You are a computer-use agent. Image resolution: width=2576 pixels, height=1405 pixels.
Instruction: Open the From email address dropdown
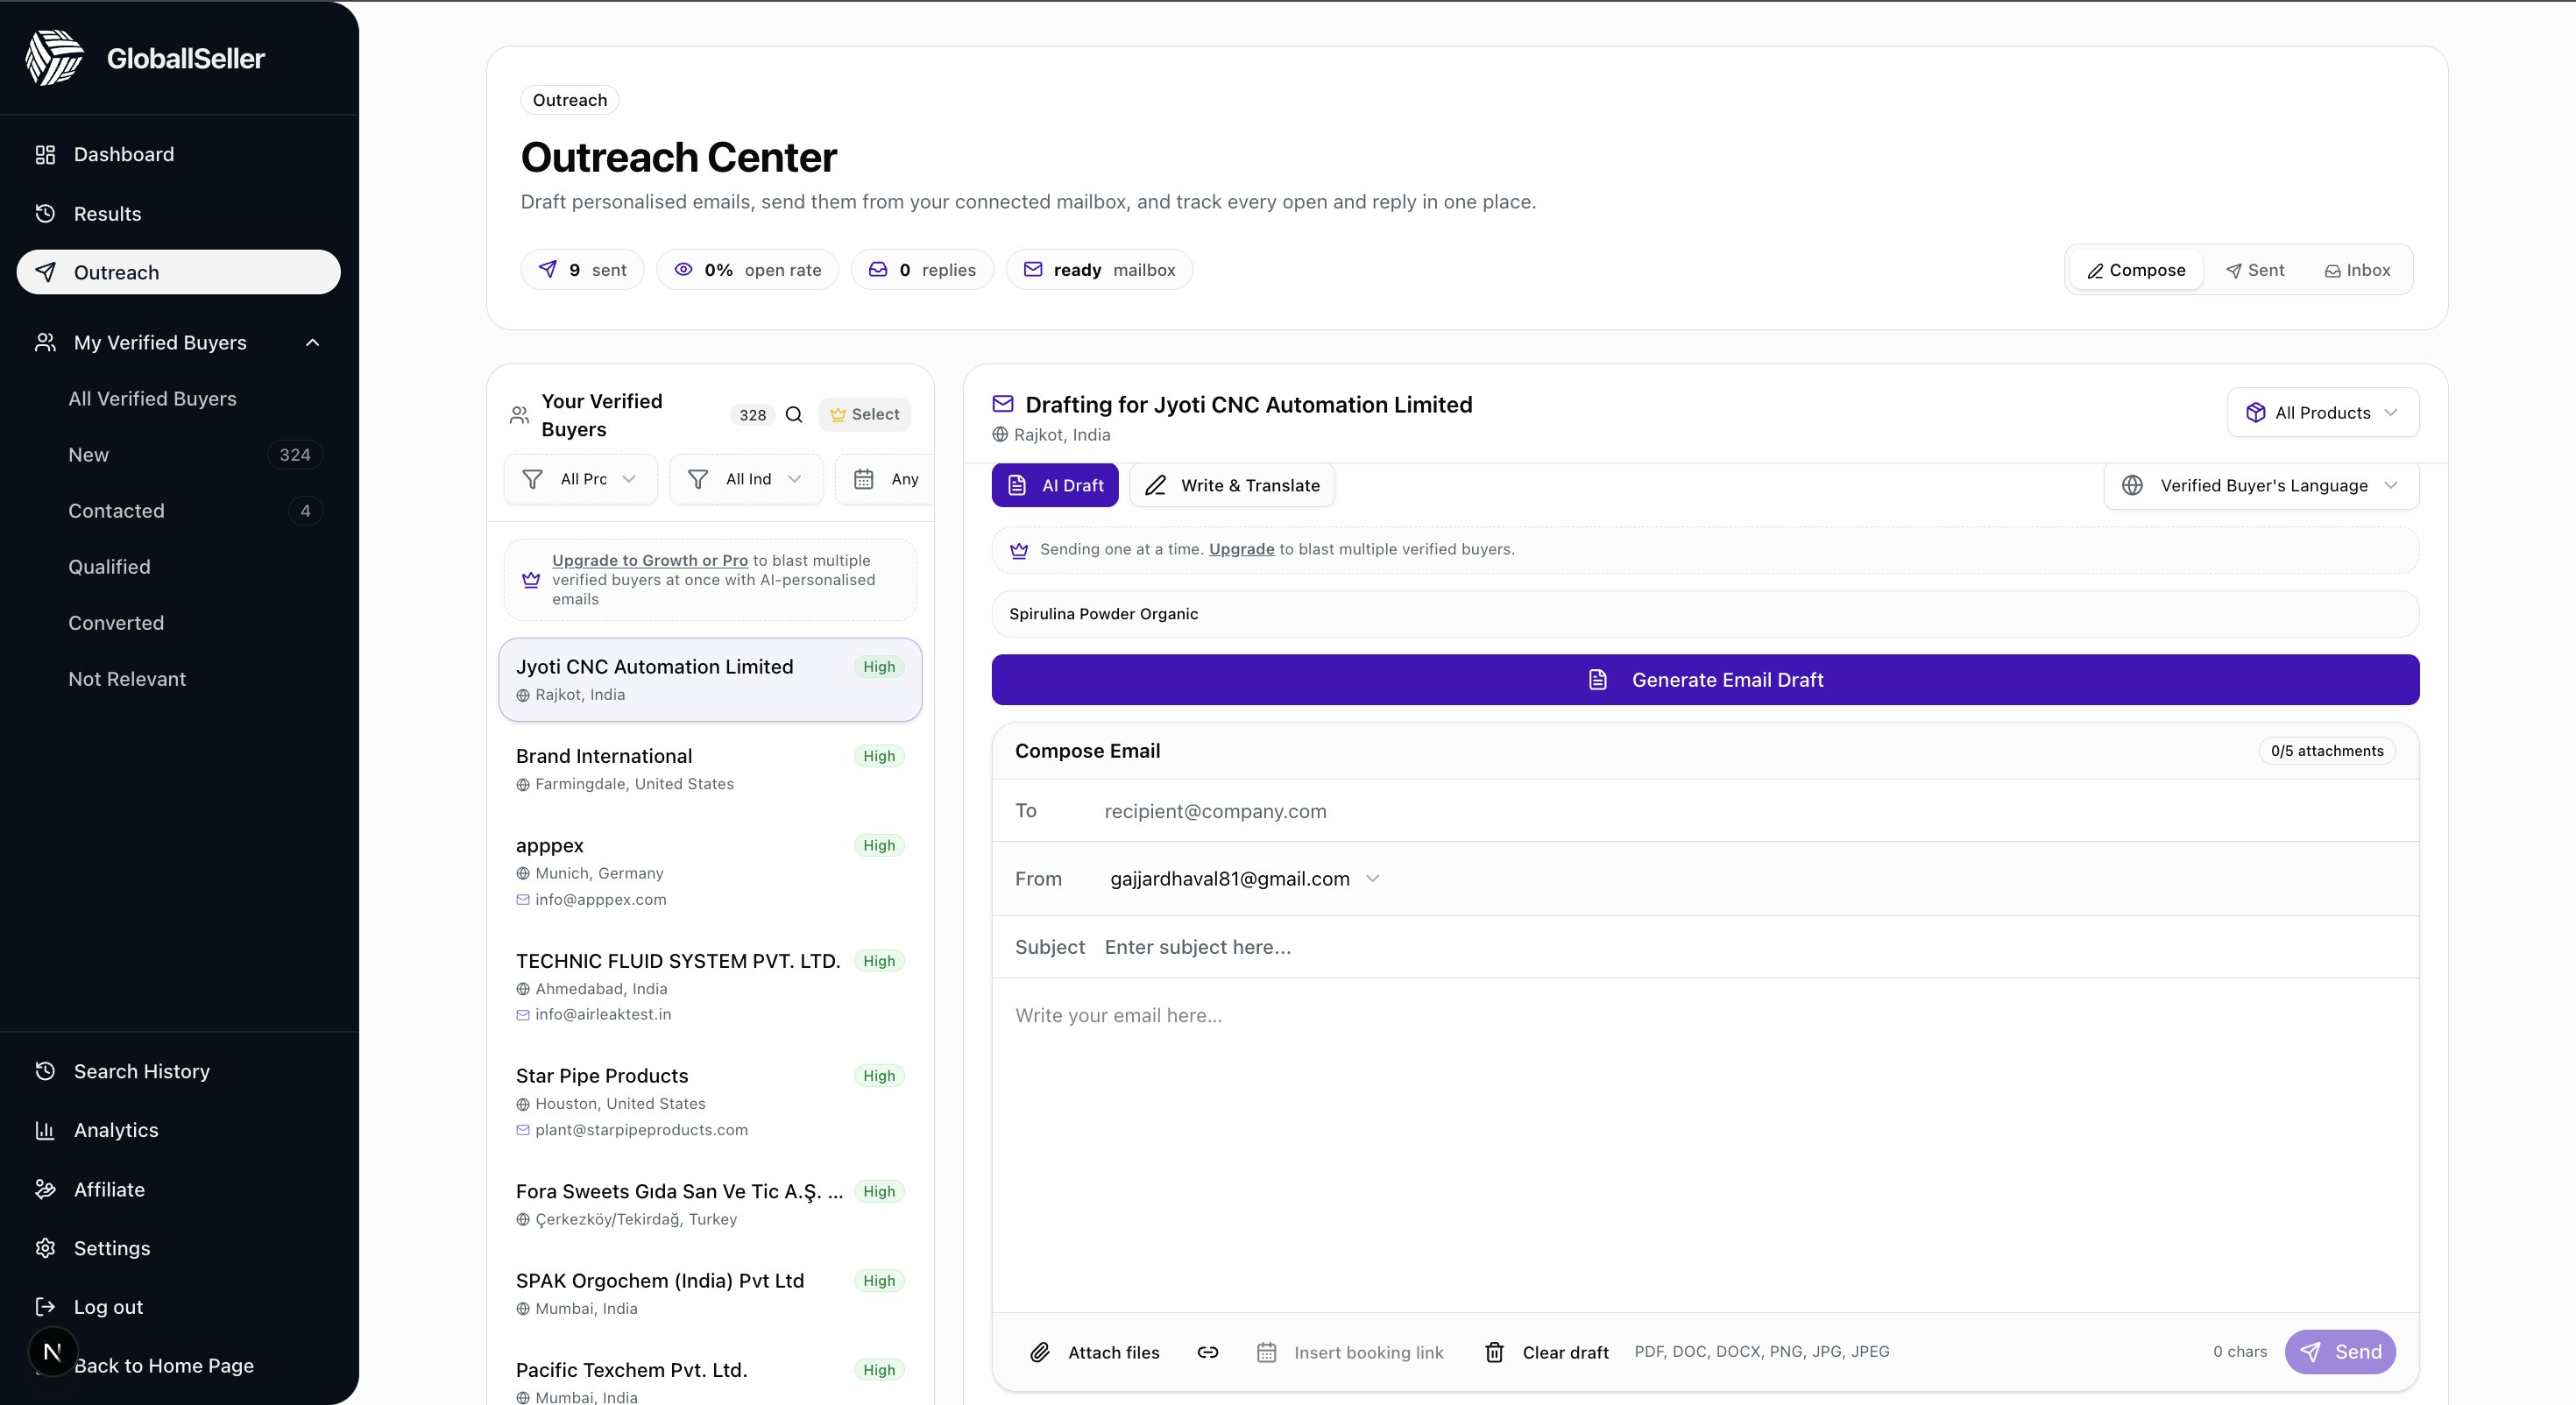1245,879
